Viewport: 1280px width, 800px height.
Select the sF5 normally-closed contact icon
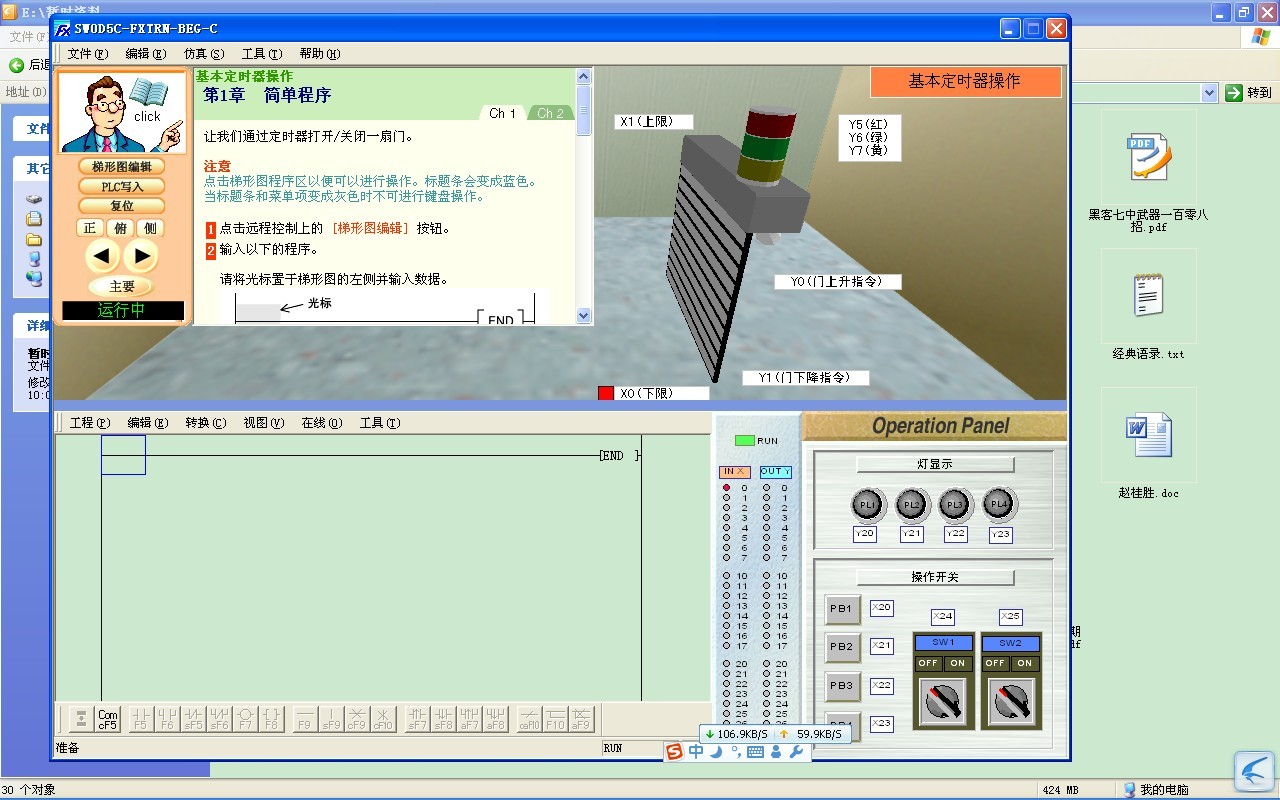click(193, 719)
